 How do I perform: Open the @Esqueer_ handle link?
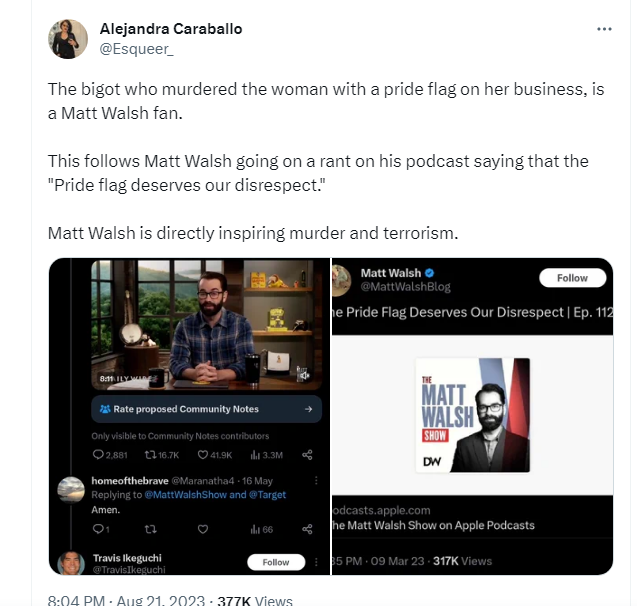pyautogui.click(x=136, y=49)
